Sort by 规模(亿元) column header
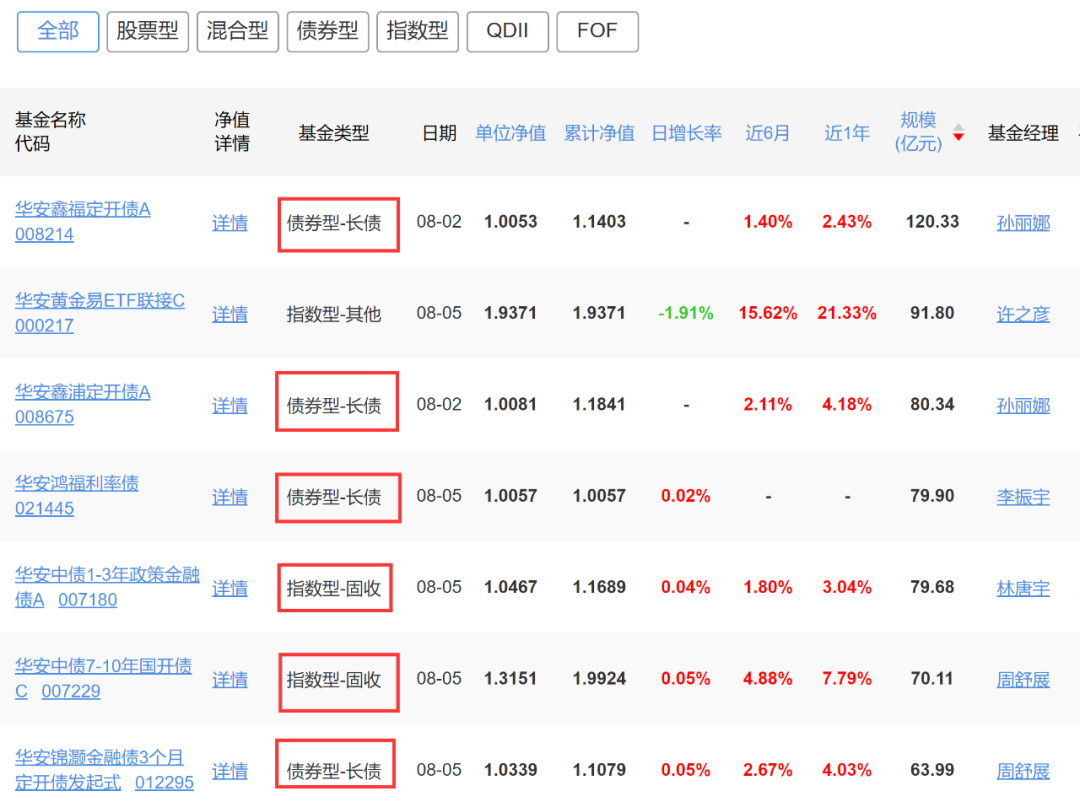Screen dimensions: 1080x802 click(918, 132)
